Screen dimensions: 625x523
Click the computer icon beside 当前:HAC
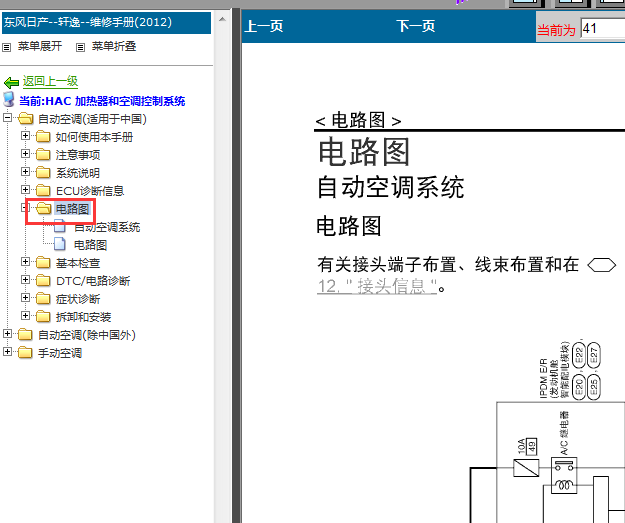(x=9, y=100)
